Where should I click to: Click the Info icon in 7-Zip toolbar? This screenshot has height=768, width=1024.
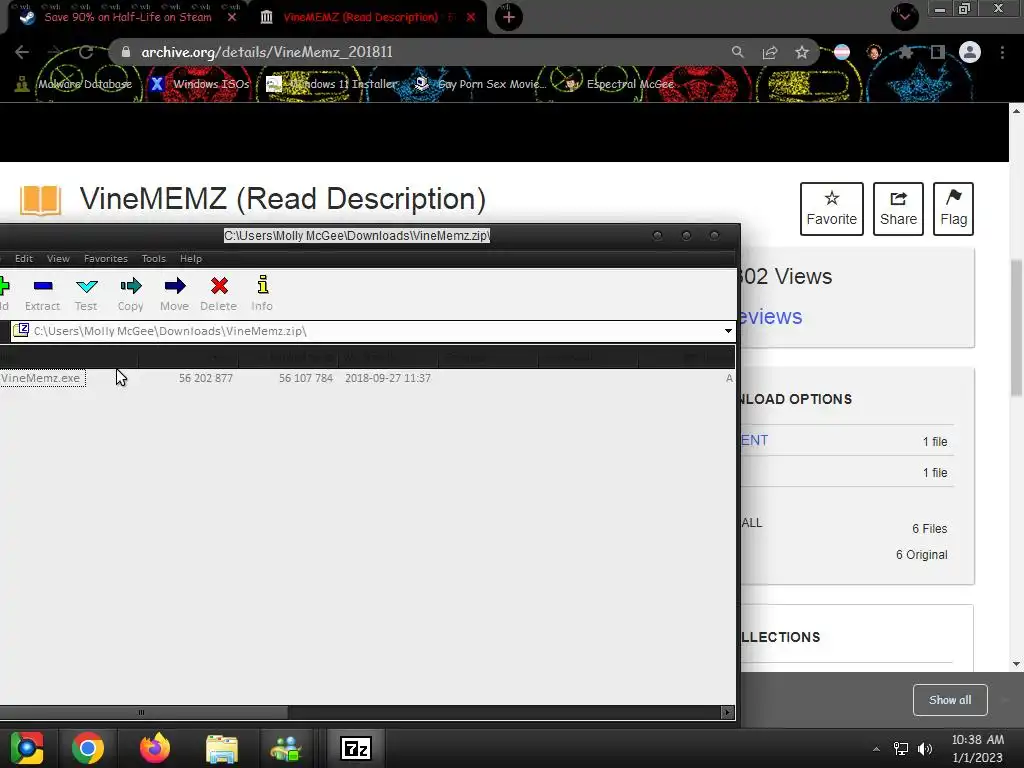[263, 285]
